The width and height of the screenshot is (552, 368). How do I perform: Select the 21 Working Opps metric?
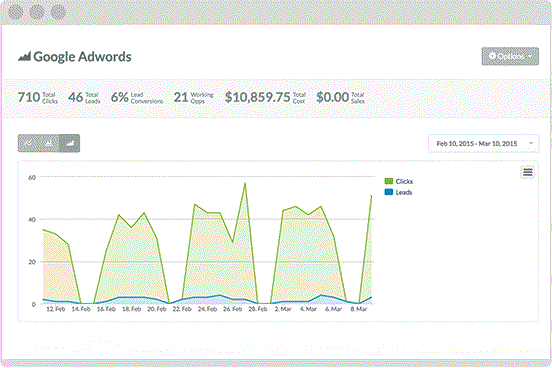[x=193, y=98]
